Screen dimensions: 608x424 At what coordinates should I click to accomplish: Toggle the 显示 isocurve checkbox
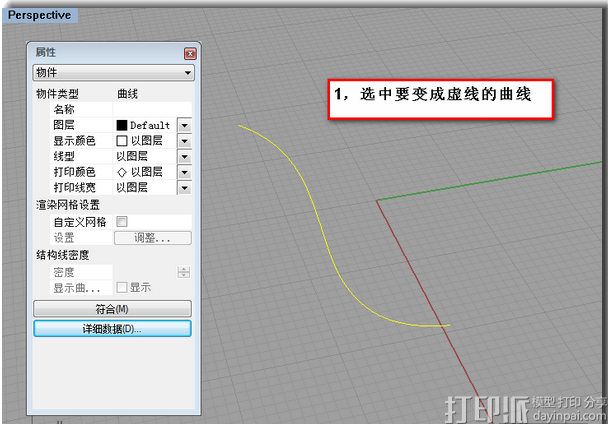click(122, 287)
